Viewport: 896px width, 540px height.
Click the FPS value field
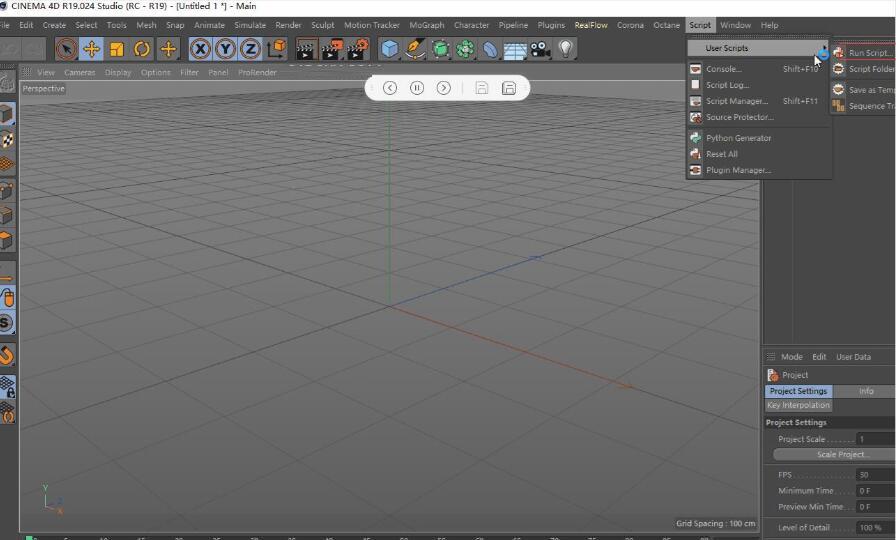pyautogui.click(x=875, y=475)
